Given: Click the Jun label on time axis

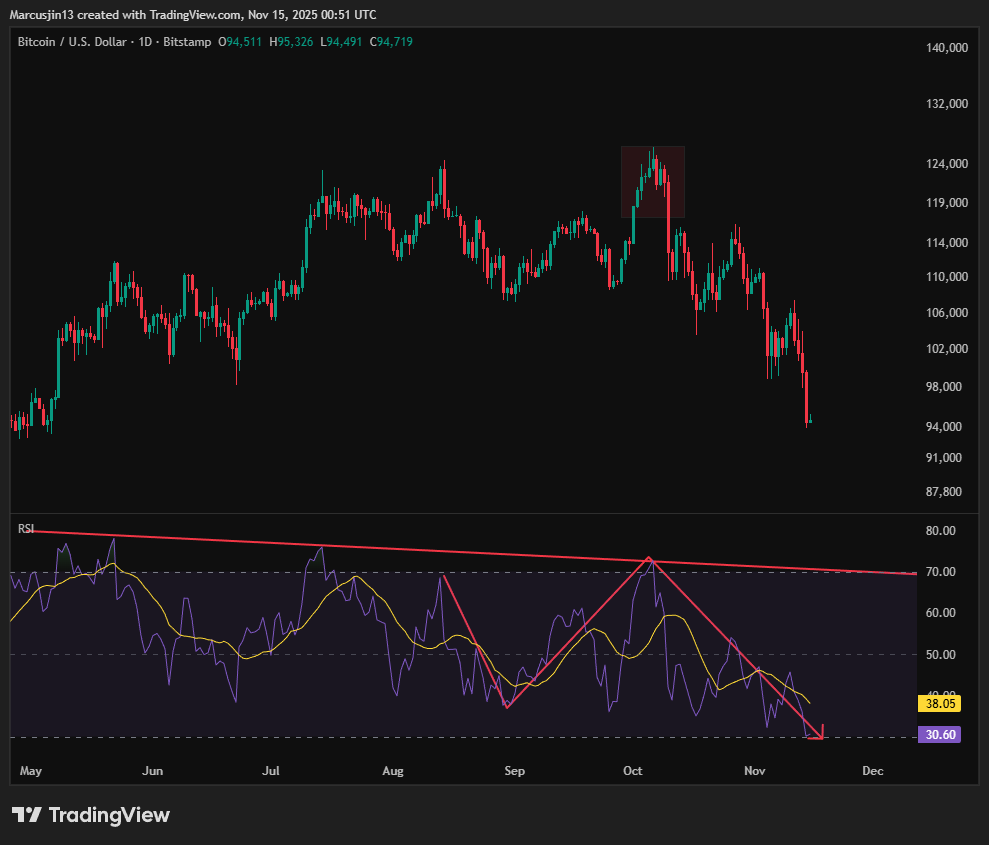Looking at the screenshot, I should 153,771.
